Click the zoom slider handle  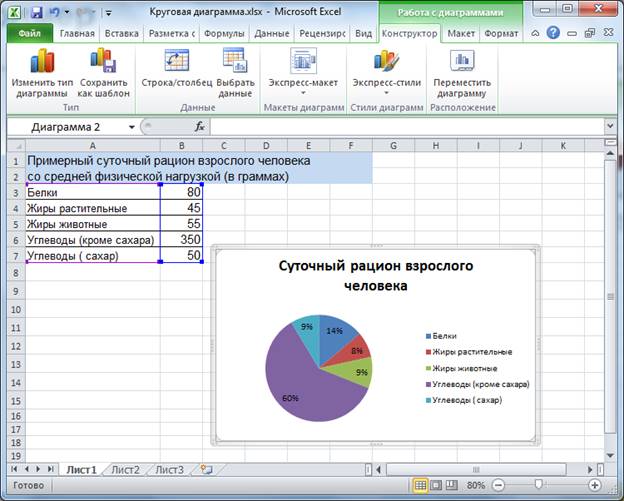(538, 484)
